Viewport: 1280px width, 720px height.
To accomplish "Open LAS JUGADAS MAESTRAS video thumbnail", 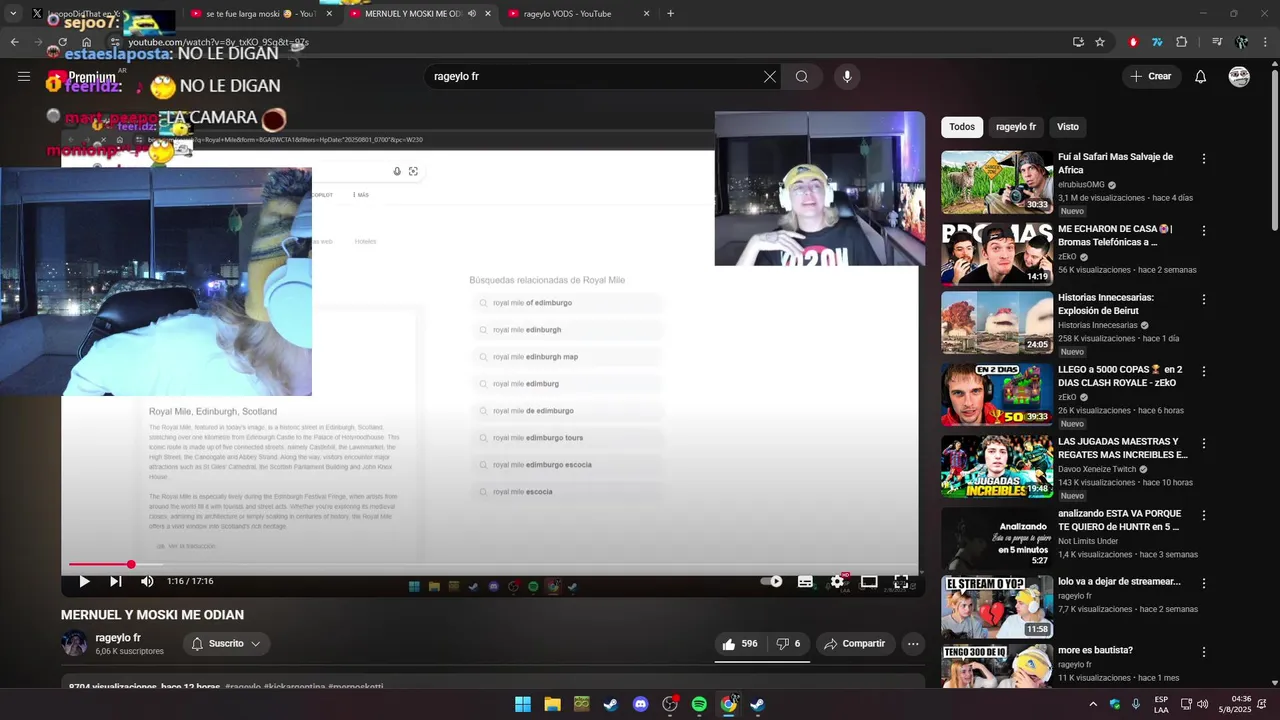I will coord(997,467).
